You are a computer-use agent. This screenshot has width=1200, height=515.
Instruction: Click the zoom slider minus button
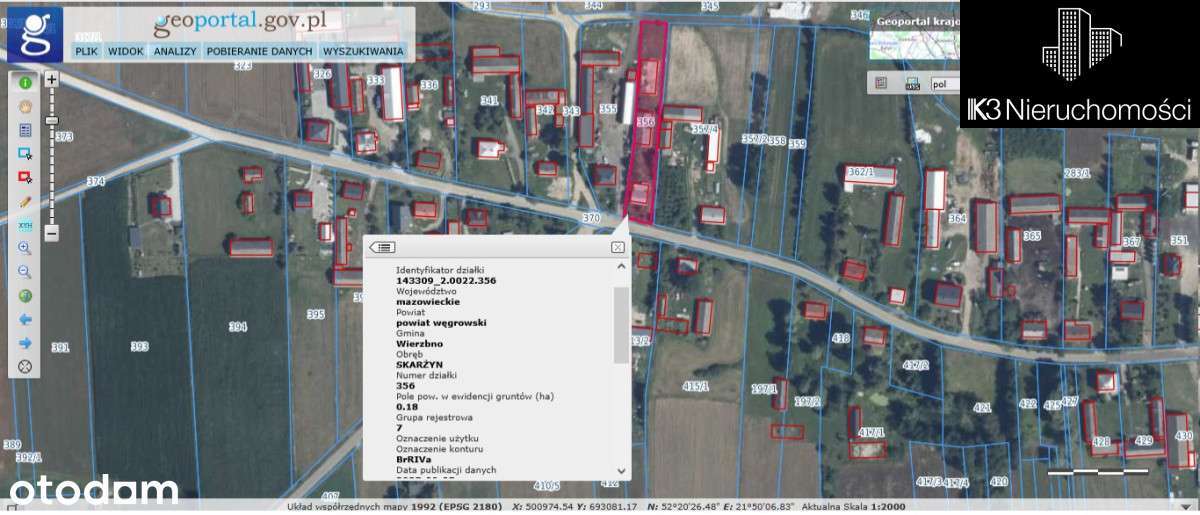coord(52,233)
